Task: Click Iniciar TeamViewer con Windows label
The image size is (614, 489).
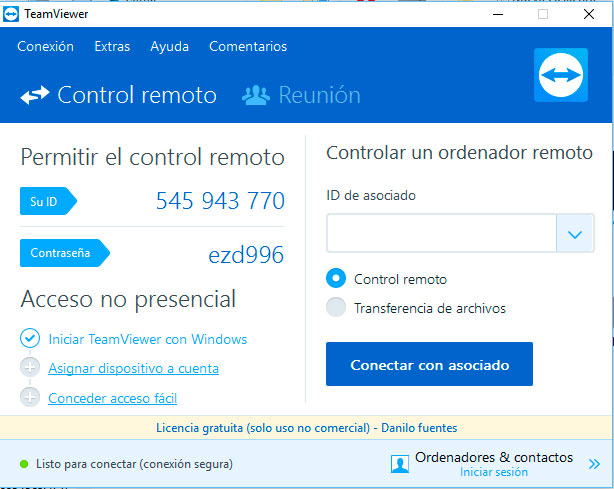Action: coord(148,339)
